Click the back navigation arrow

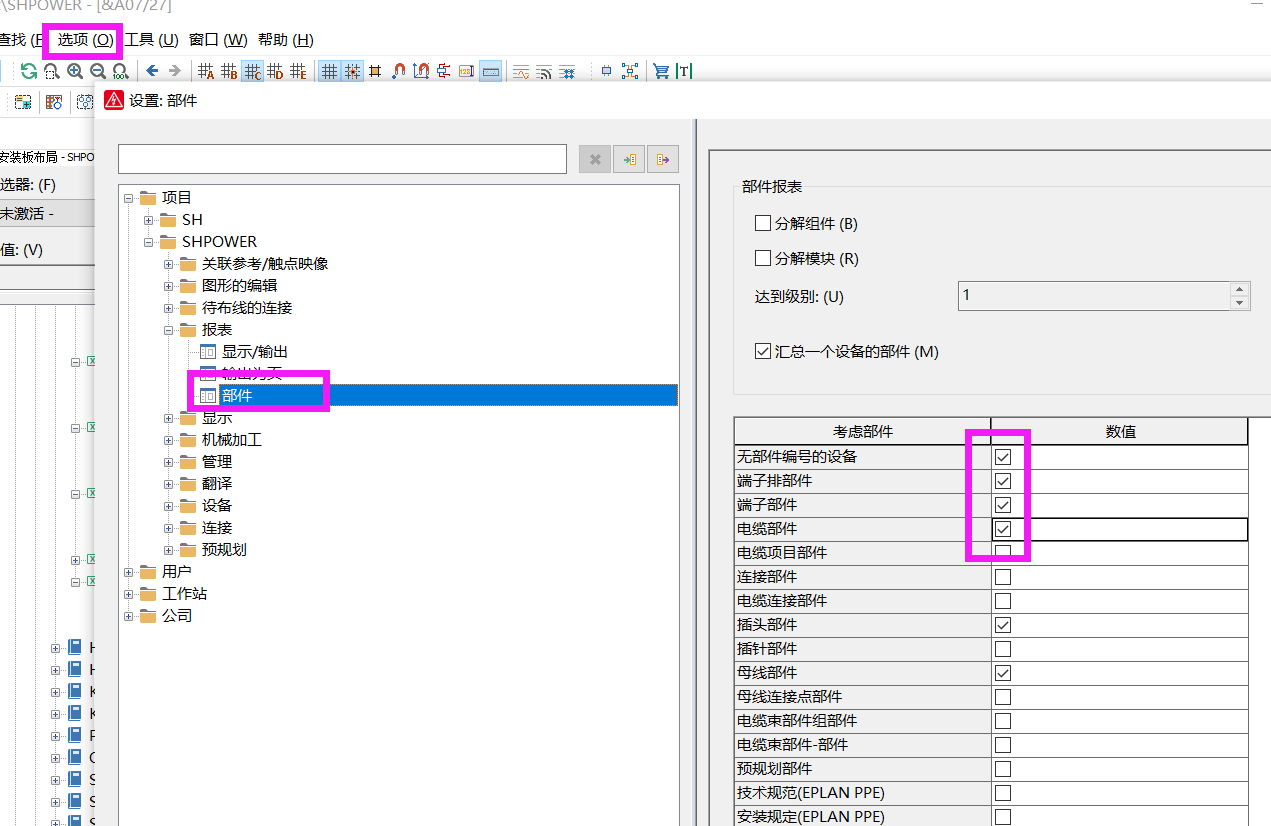point(153,71)
